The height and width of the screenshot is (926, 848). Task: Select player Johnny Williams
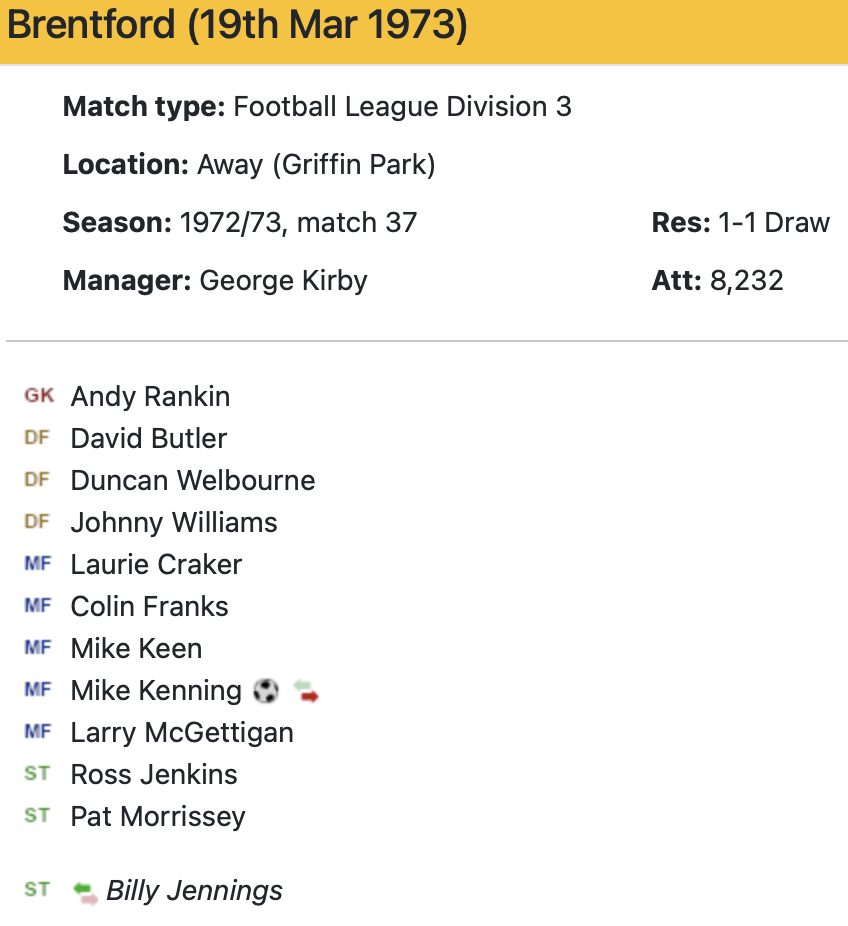tap(174, 523)
